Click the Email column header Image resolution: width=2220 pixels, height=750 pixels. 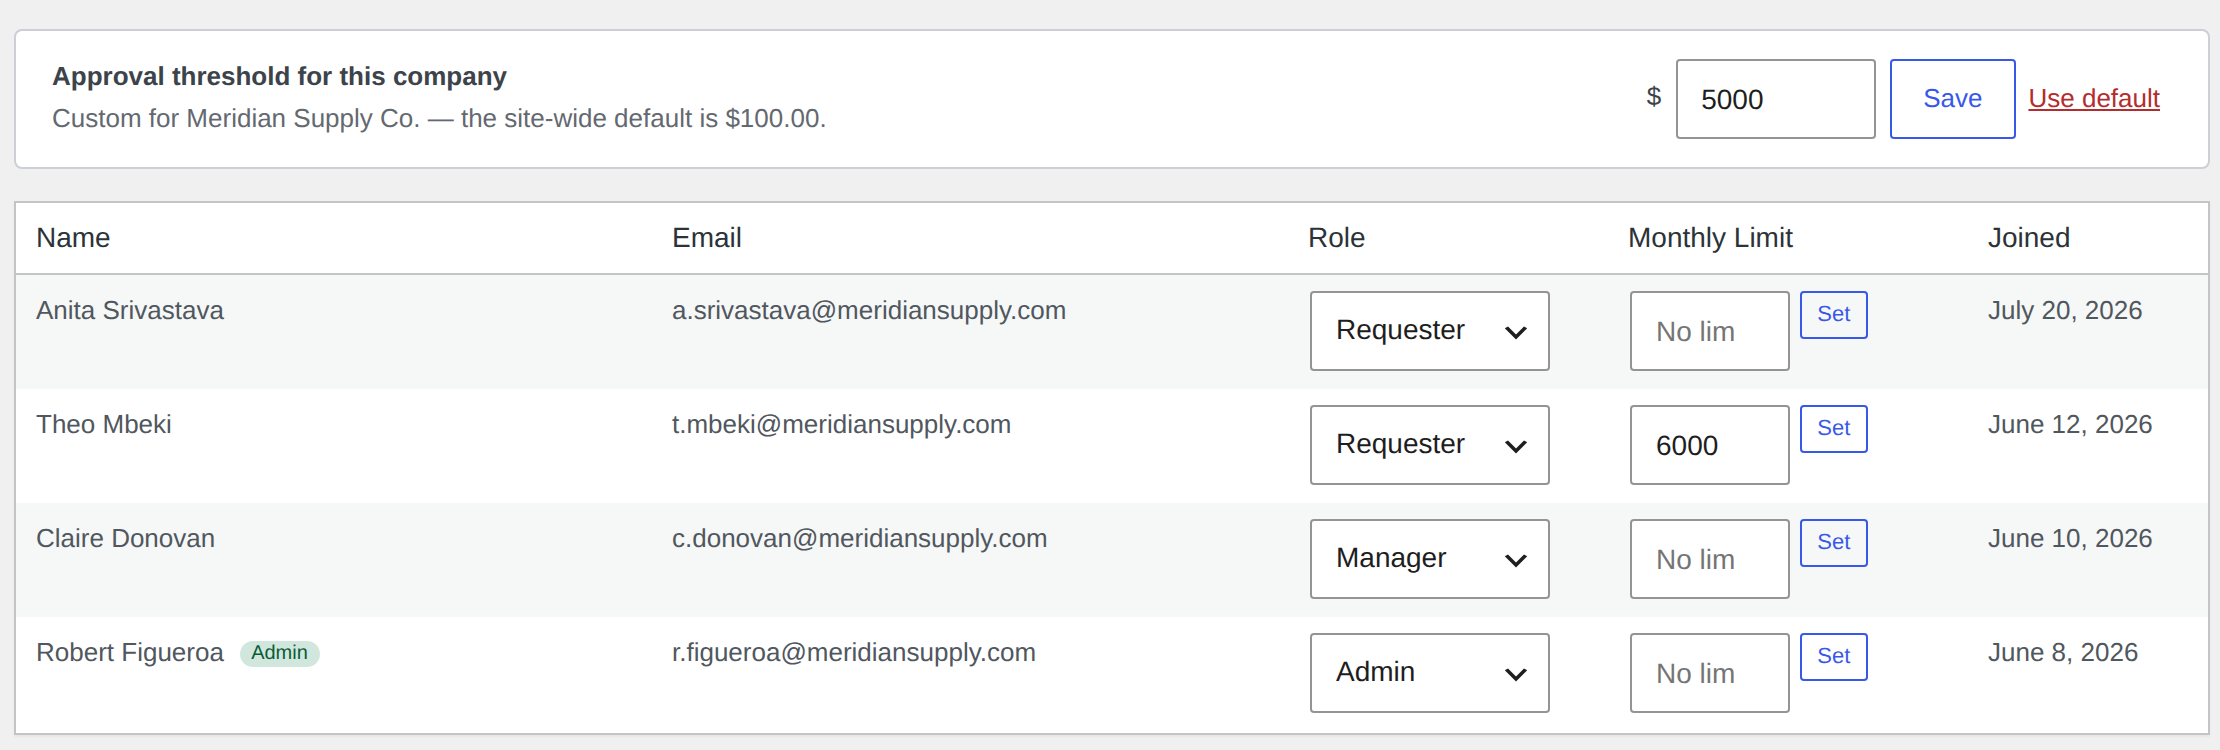coord(706,238)
